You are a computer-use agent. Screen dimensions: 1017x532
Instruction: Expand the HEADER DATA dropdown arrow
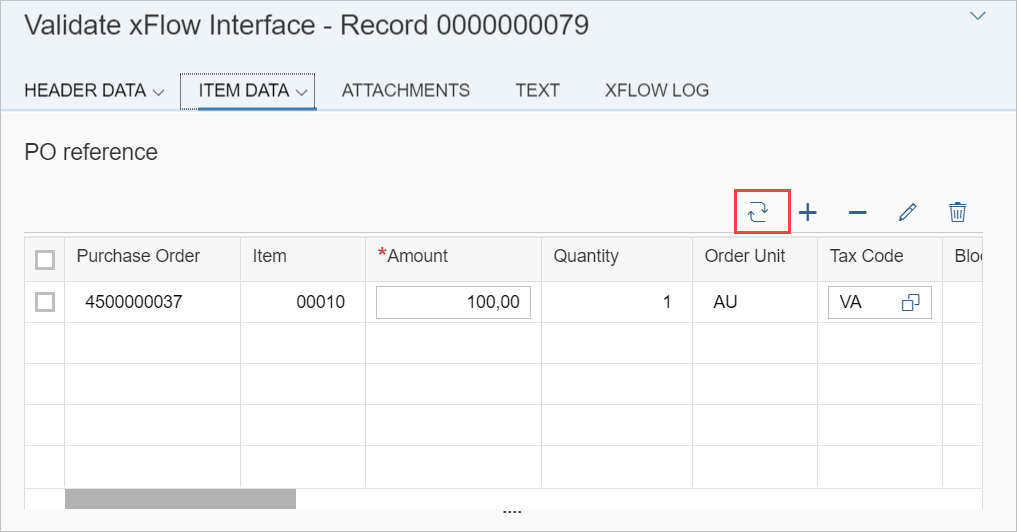158,92
